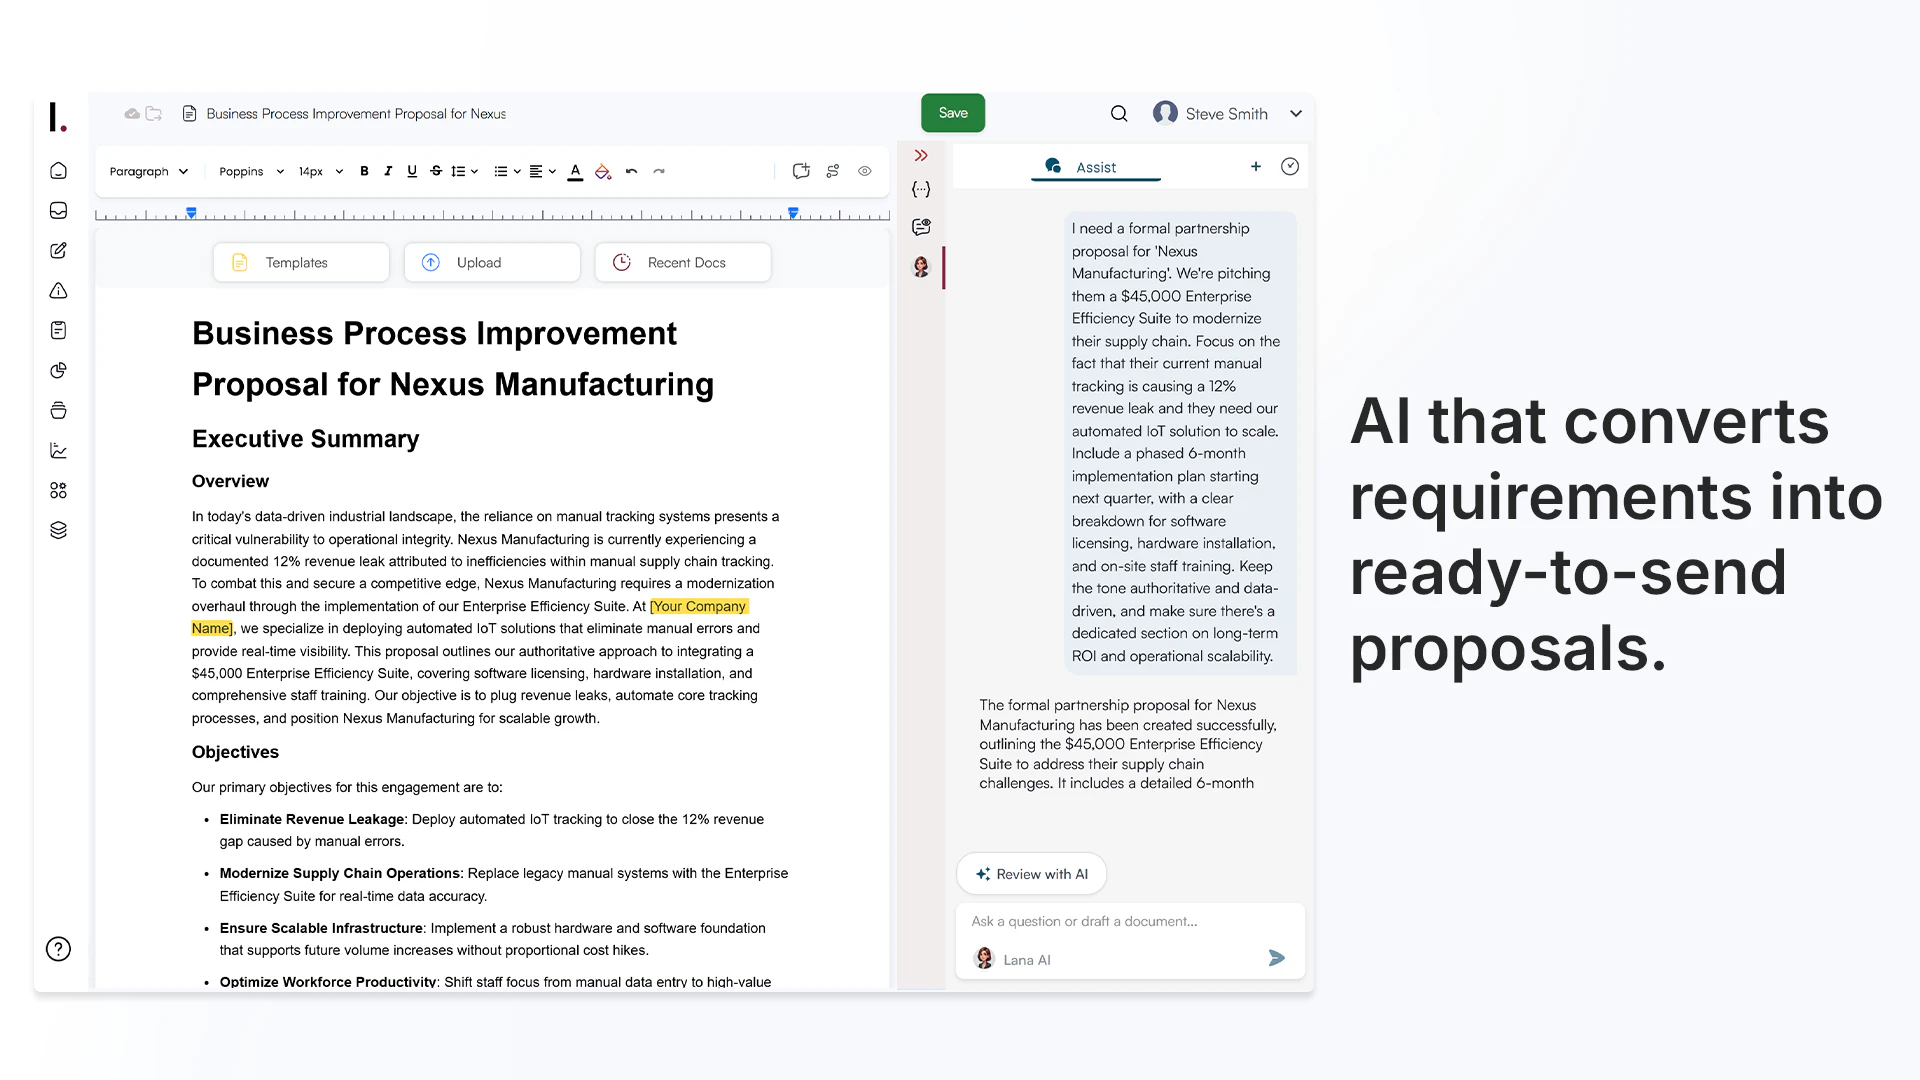Toggle bold formatting
The image size is (1920, 1080).
pos(364,171)
